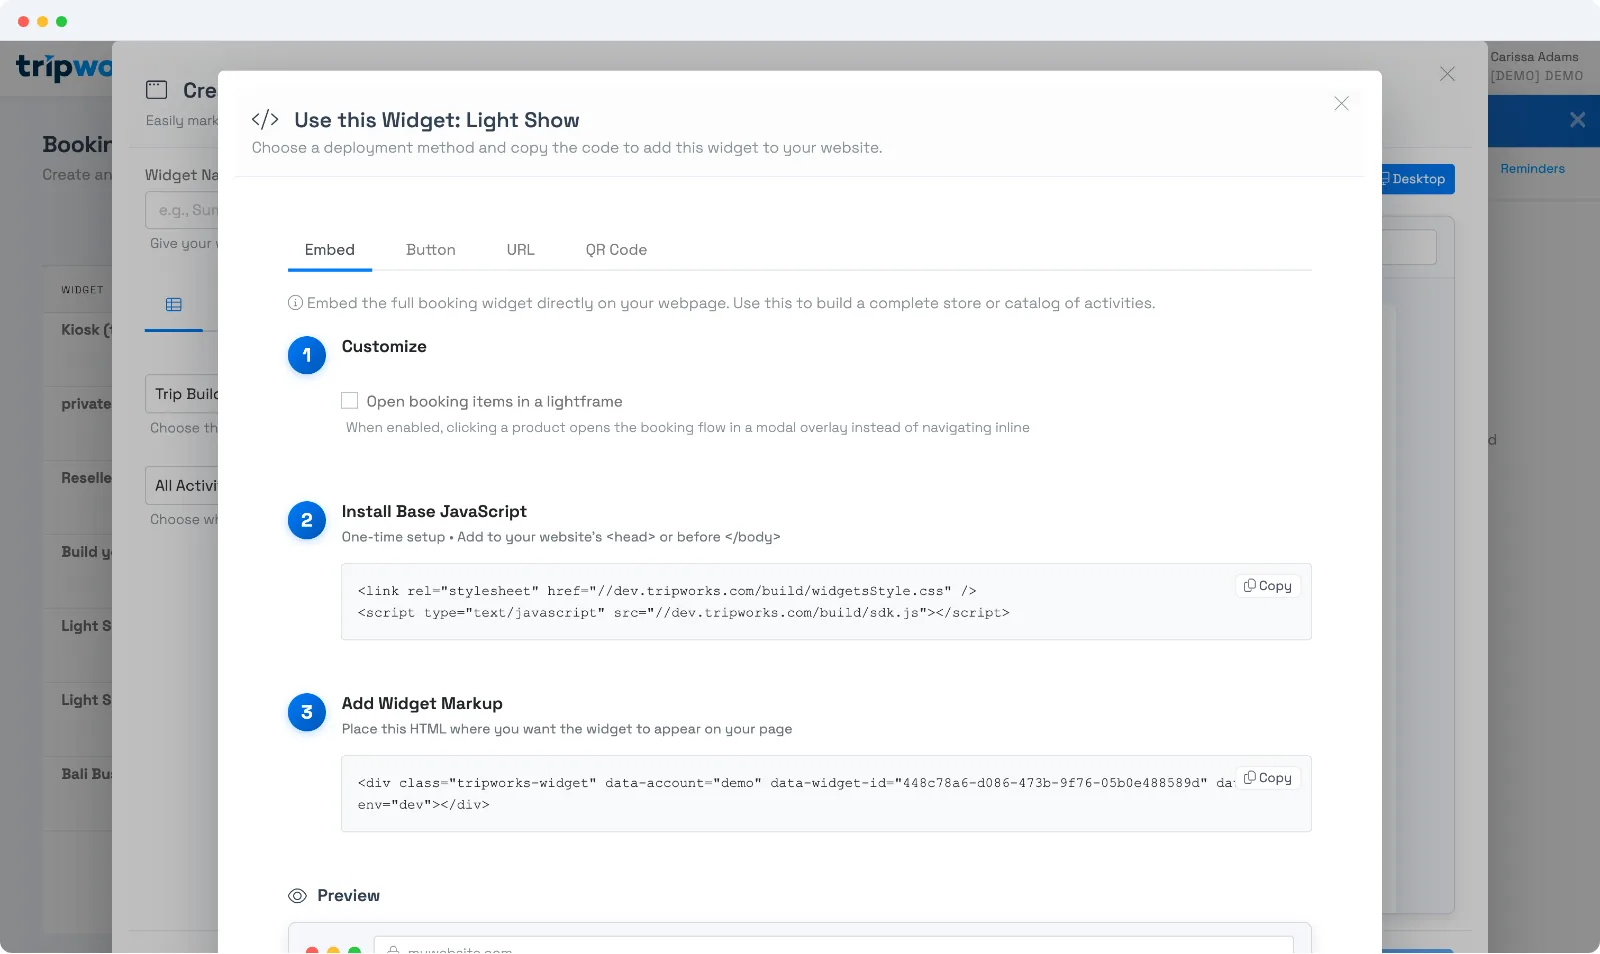Click the eye icon next to Preview
This screenshot has height=954, width=1600.
(297, 896)
